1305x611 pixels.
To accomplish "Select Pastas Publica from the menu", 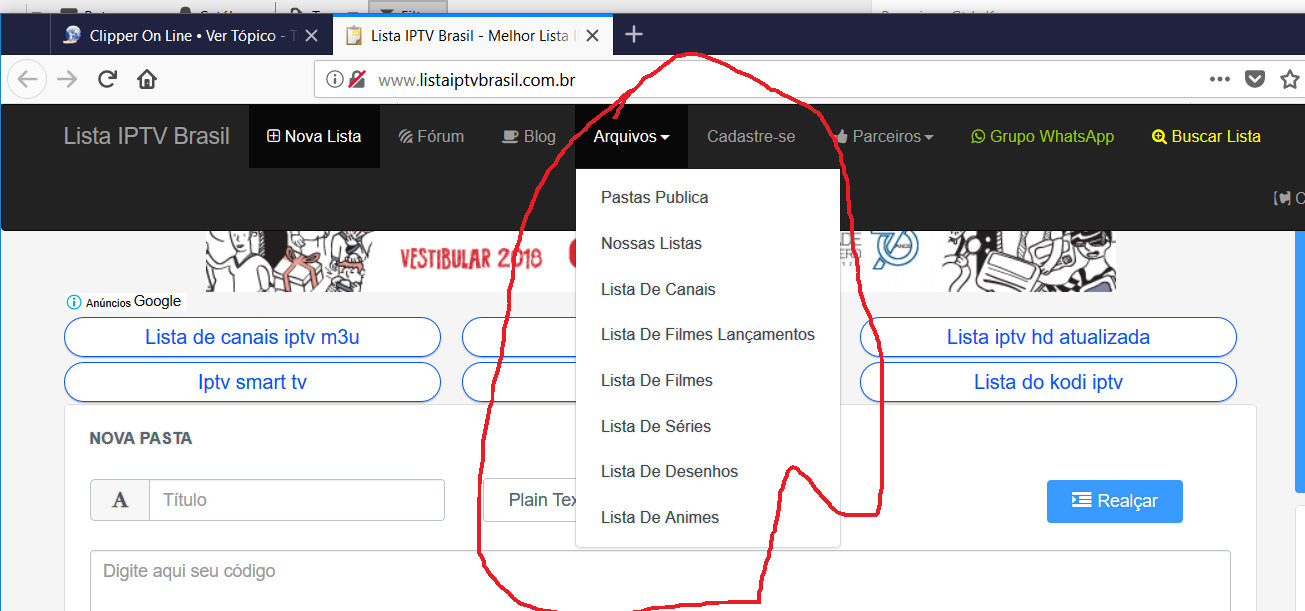I will pos(708,198).
